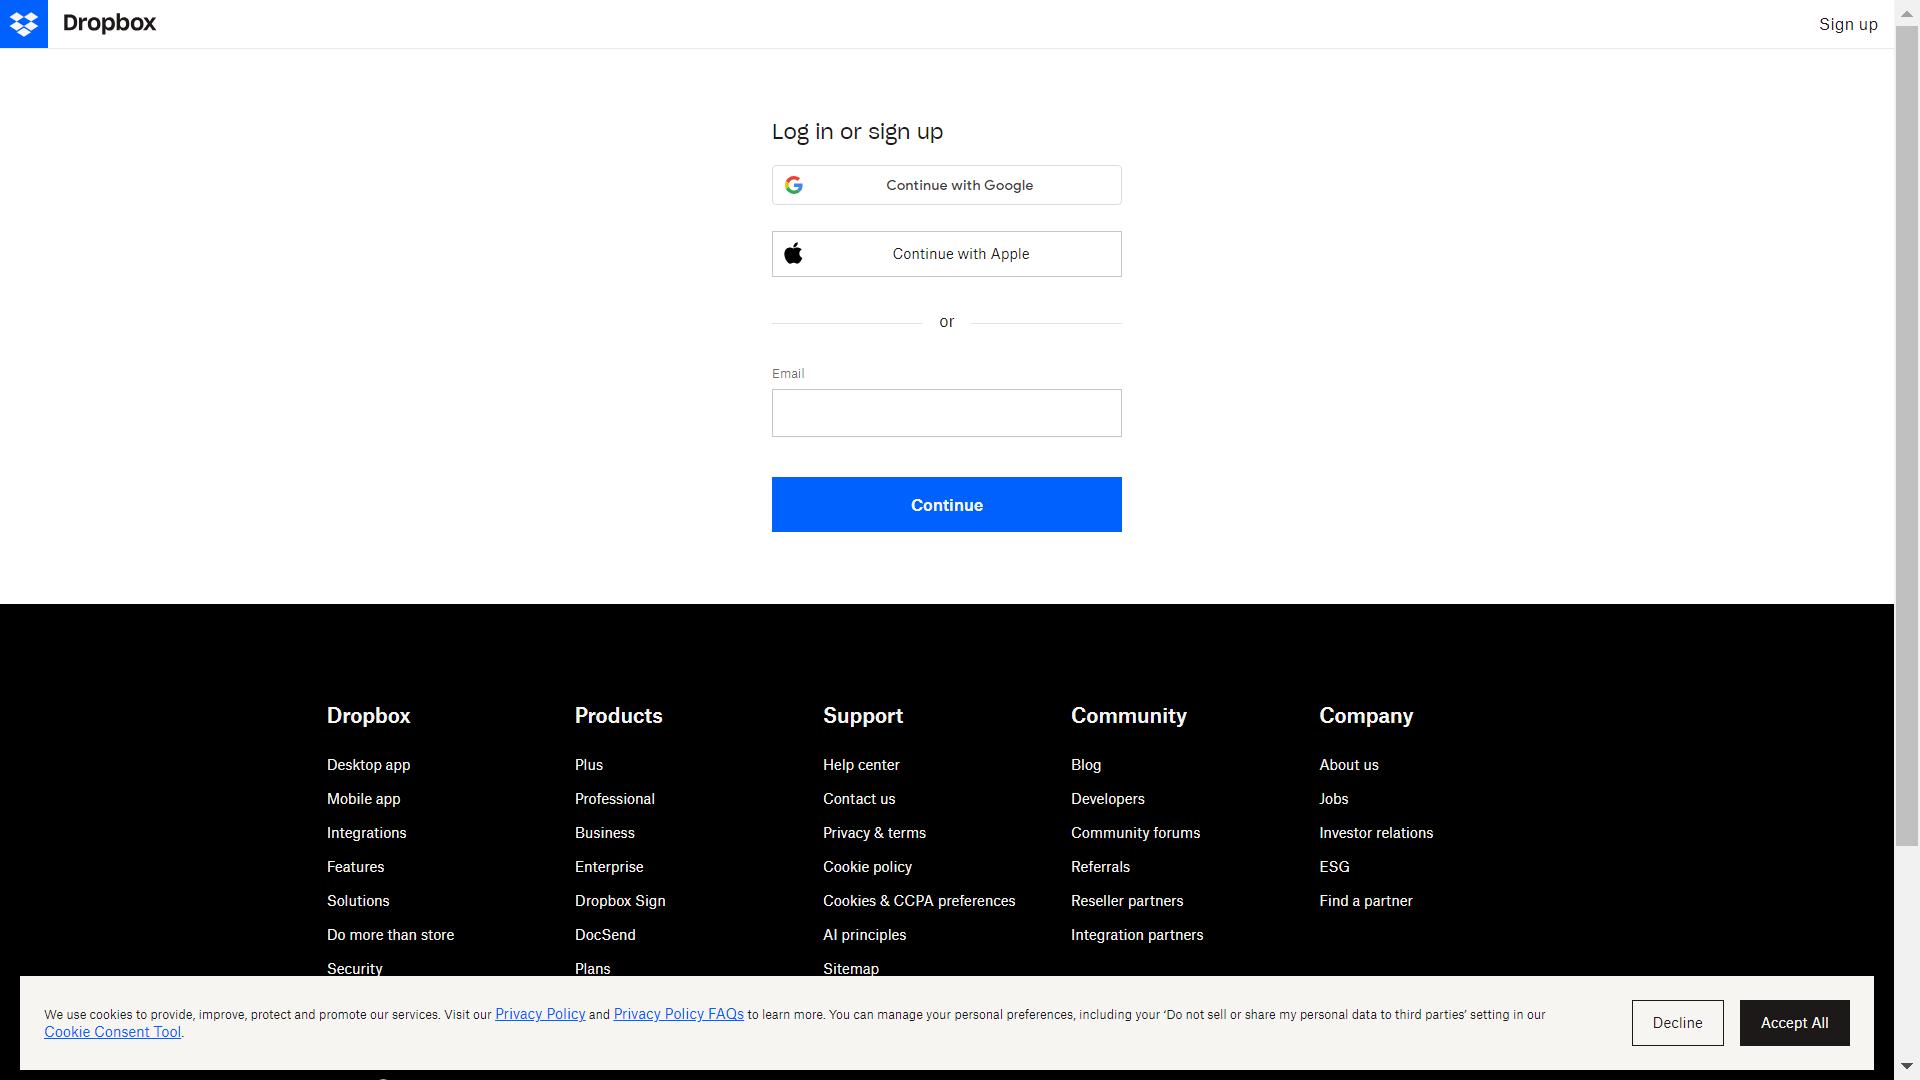Screen dimensions: 1920x1080
Task: Click the dropdown arrow at bottom right
Action: pyautogui.click(x=1908, y=1064)
